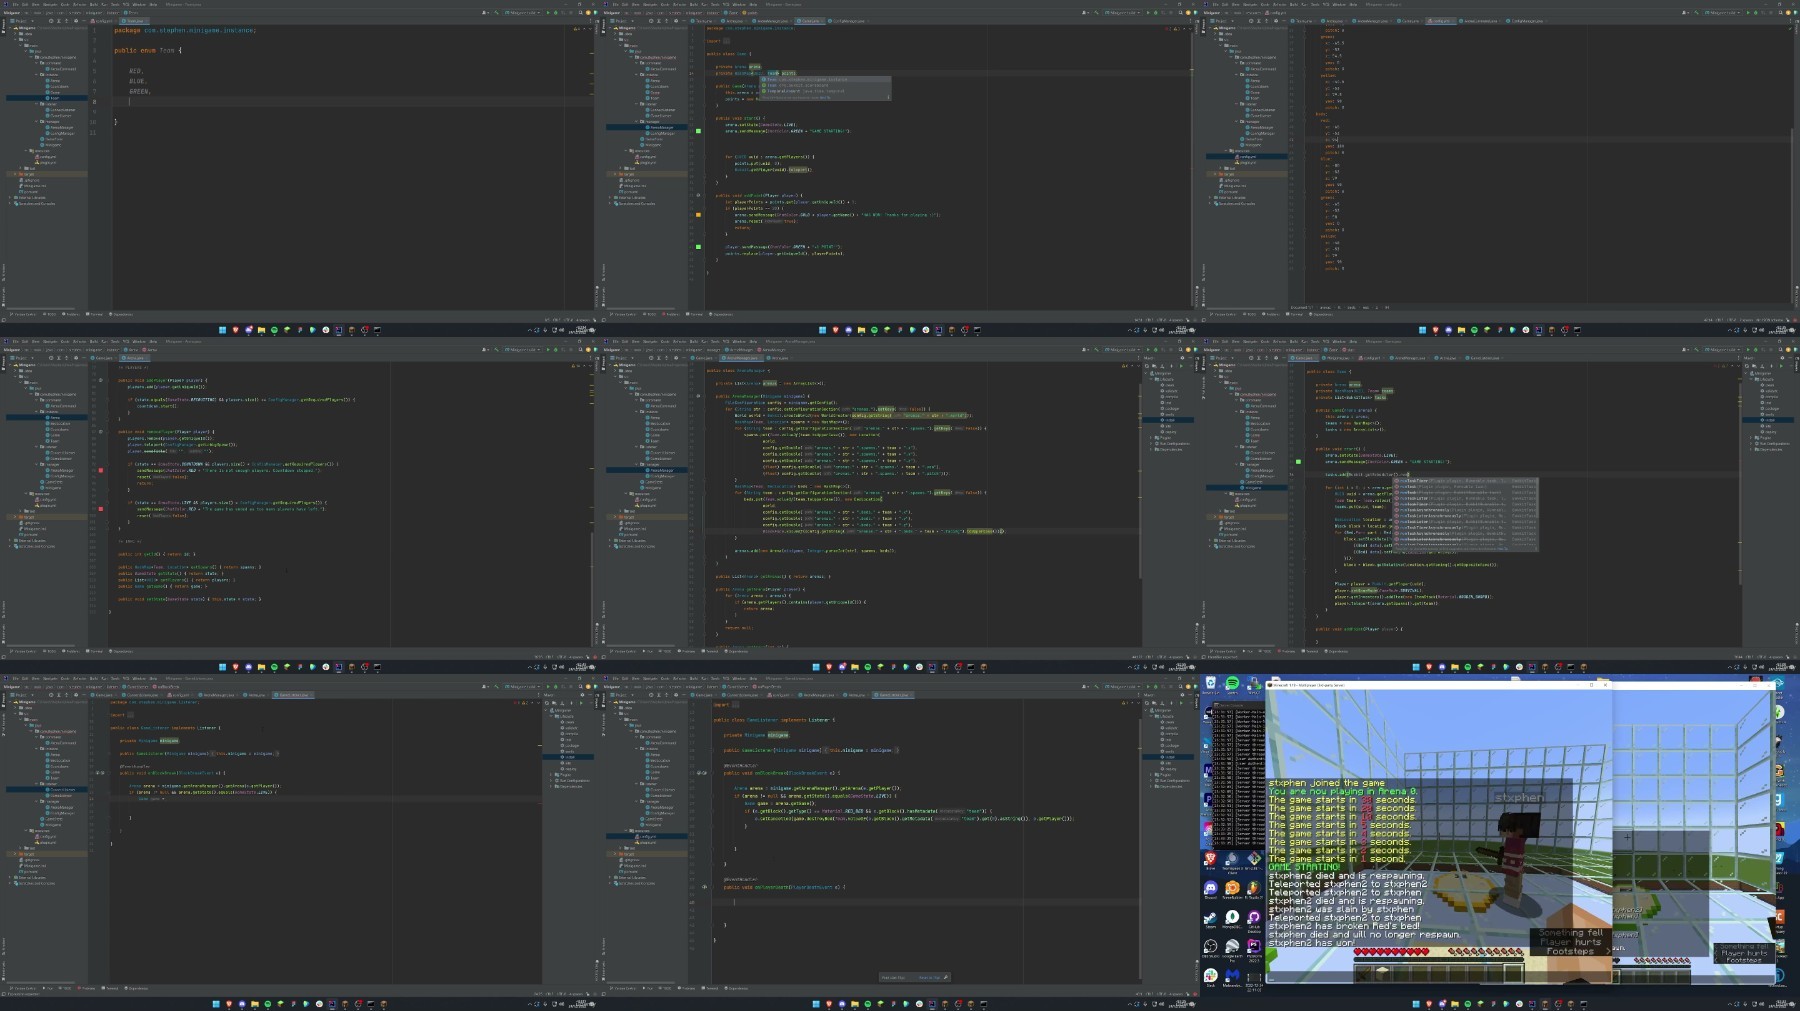Open Help menu in top-left screenshot

(153, 4)
